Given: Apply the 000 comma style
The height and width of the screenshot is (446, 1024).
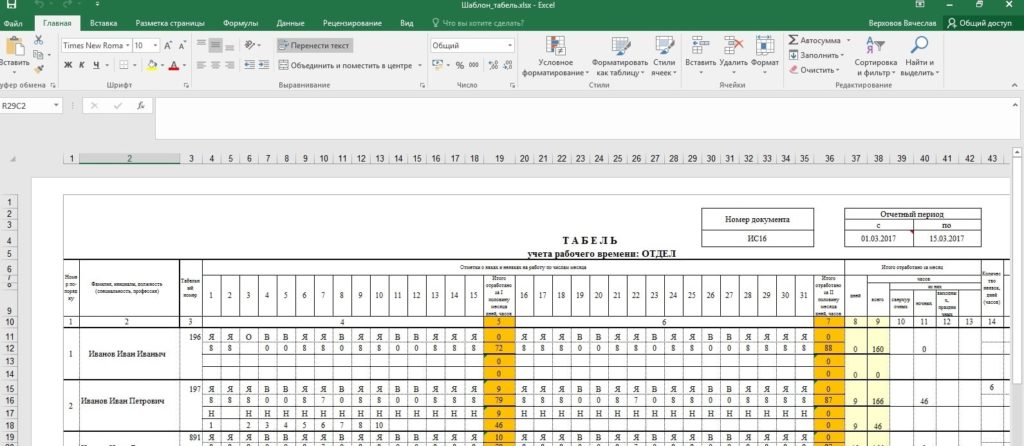Looking at the screenshot, I should (x=473, y=65).
